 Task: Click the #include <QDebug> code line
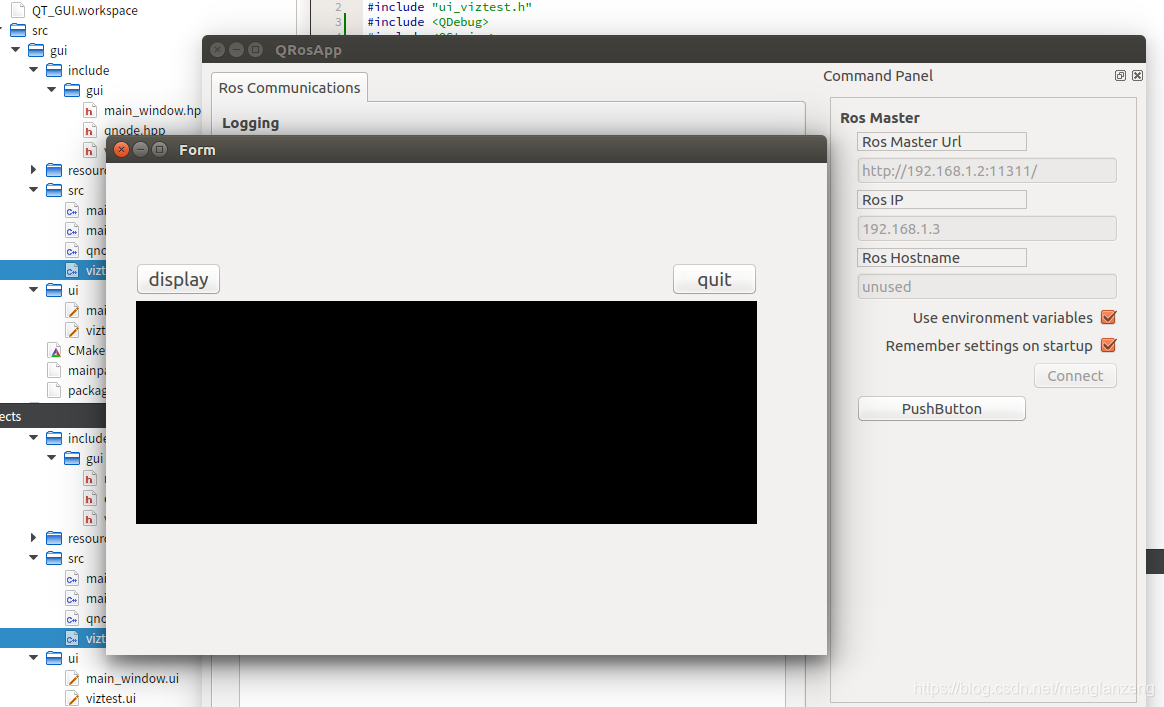coord(428,22)
